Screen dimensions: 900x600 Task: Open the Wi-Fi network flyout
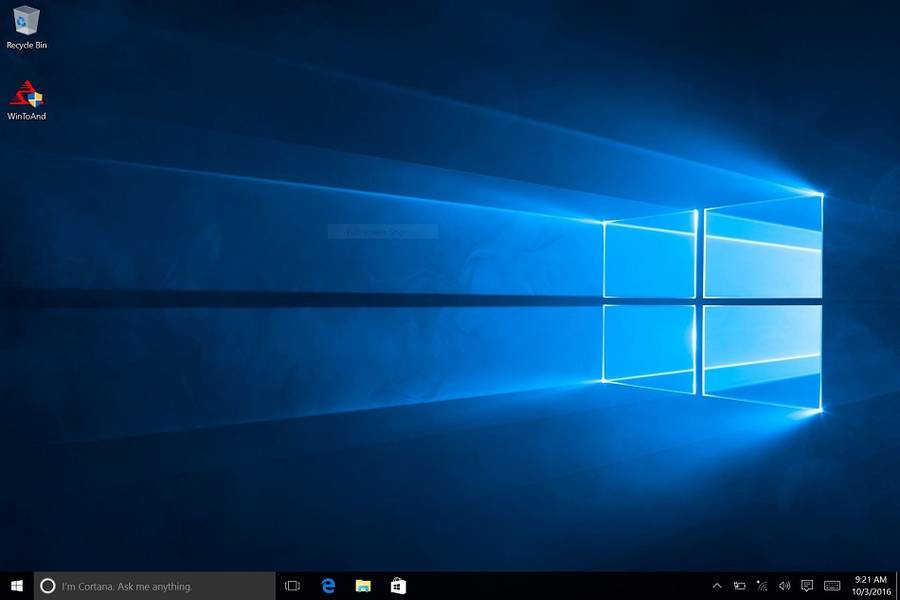(x=762, y=586)
